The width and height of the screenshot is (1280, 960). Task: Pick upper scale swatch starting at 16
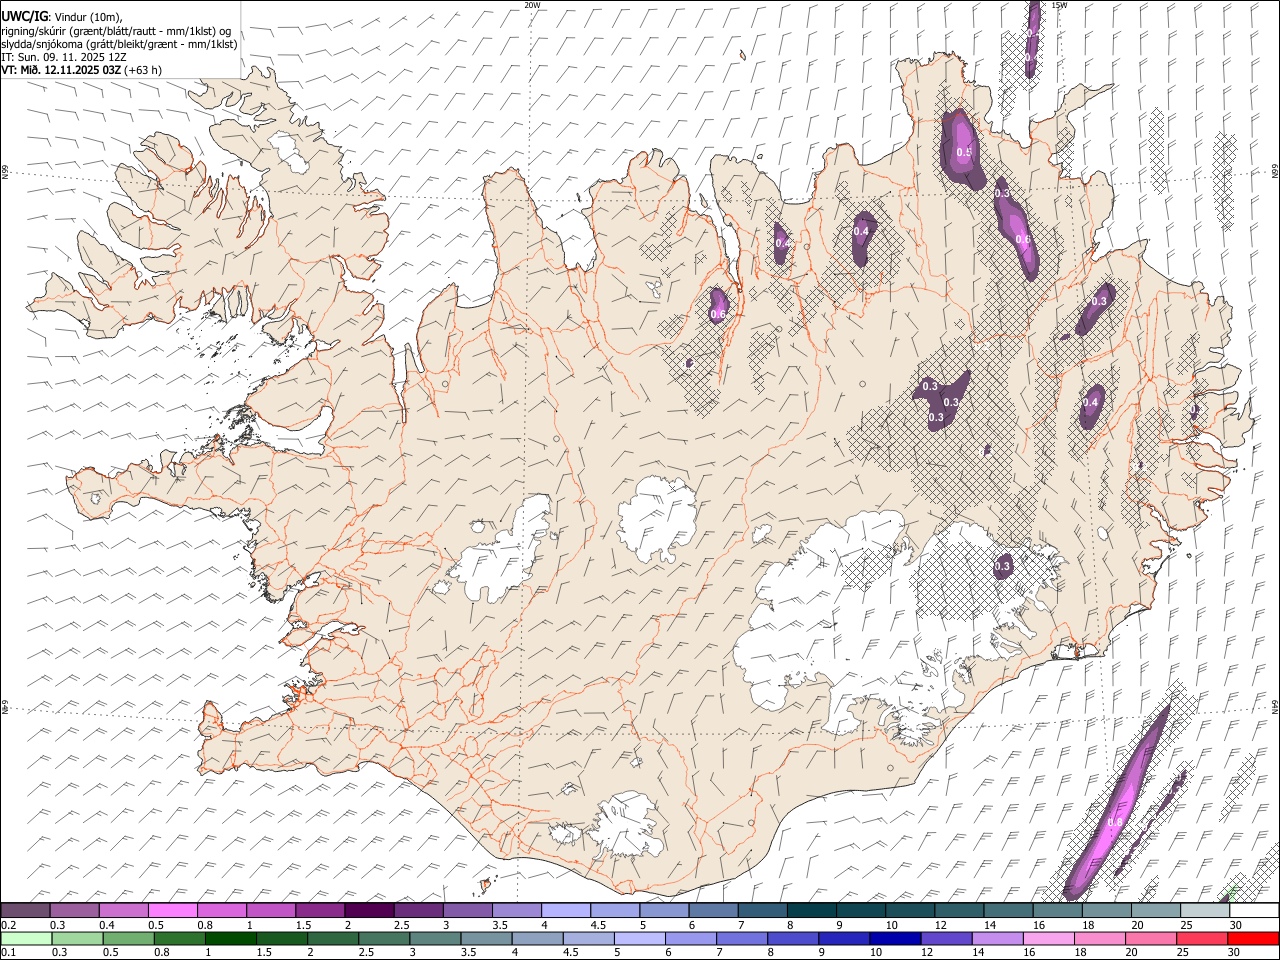tap(1057, 911)
